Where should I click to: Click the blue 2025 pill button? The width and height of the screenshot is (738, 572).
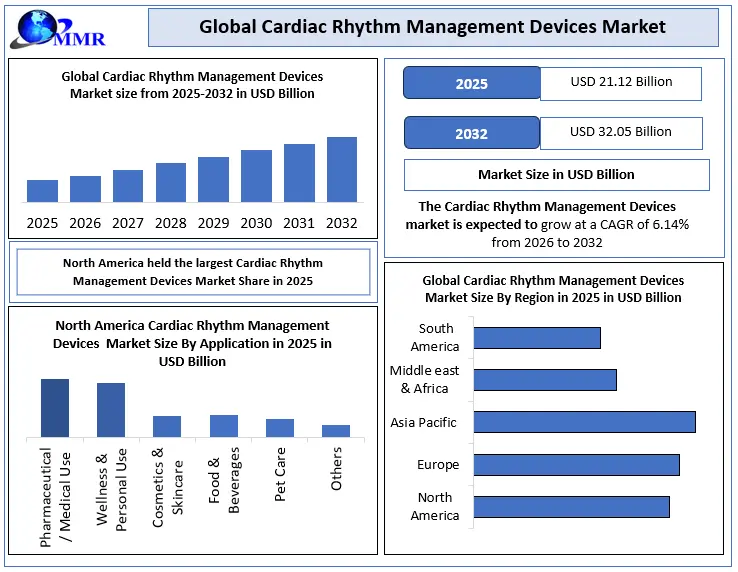471,83
